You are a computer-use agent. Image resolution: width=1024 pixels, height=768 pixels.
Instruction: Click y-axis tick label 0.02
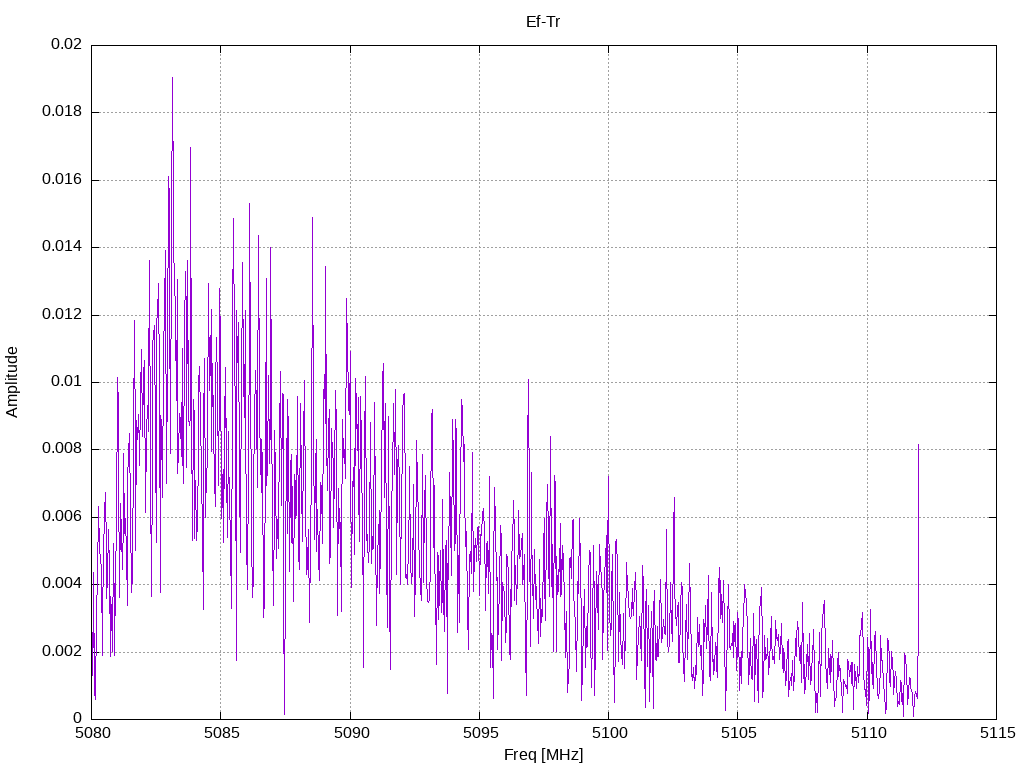click(x=67, y=44)
